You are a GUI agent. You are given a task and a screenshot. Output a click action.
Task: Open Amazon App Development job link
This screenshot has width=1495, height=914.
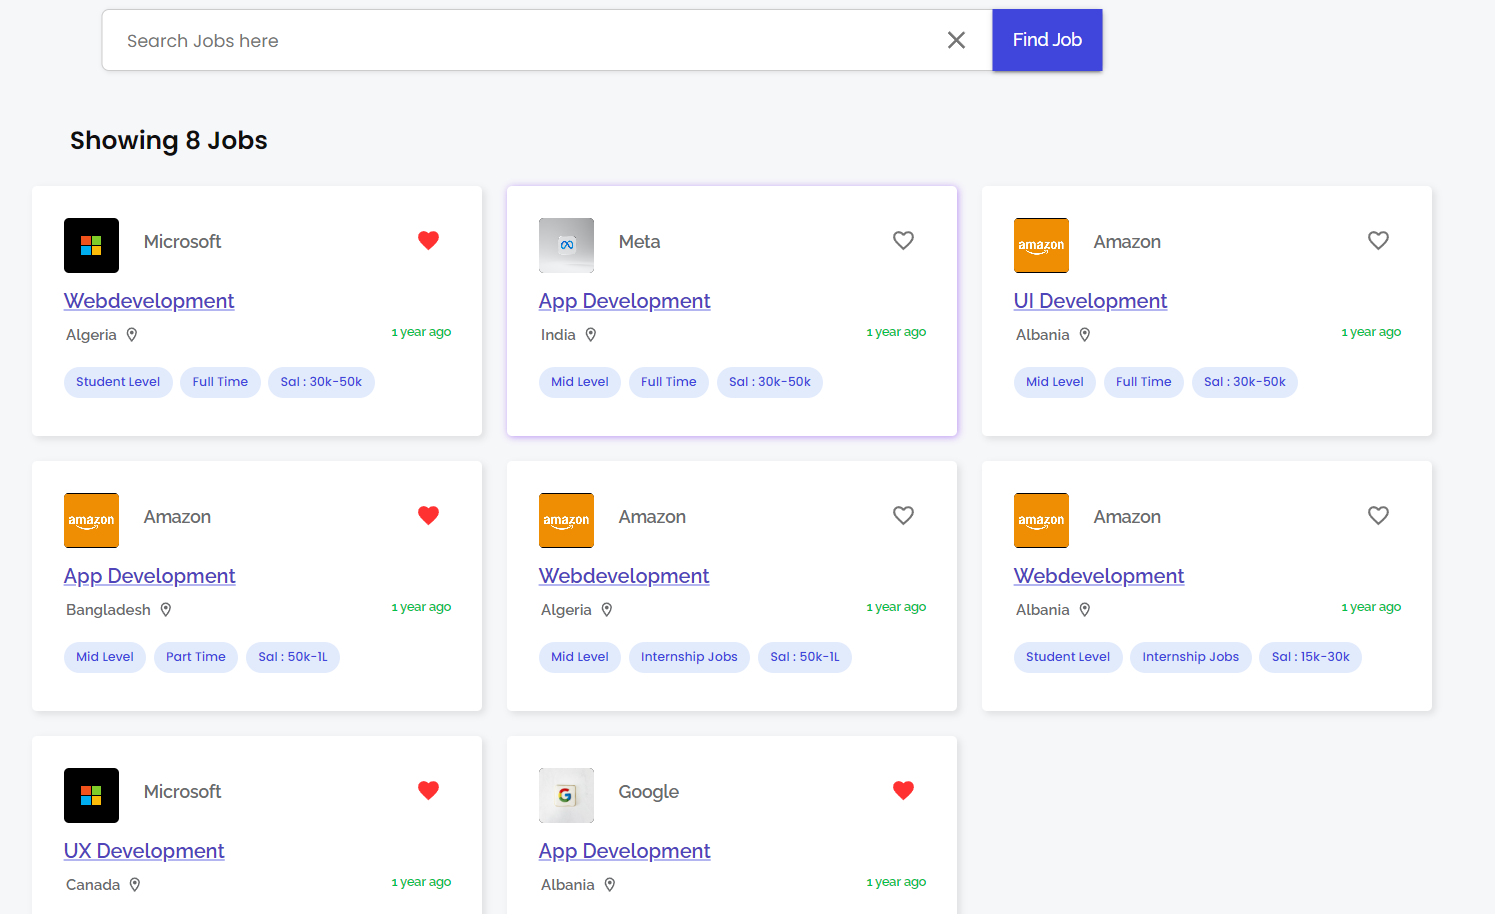[149, 576]
